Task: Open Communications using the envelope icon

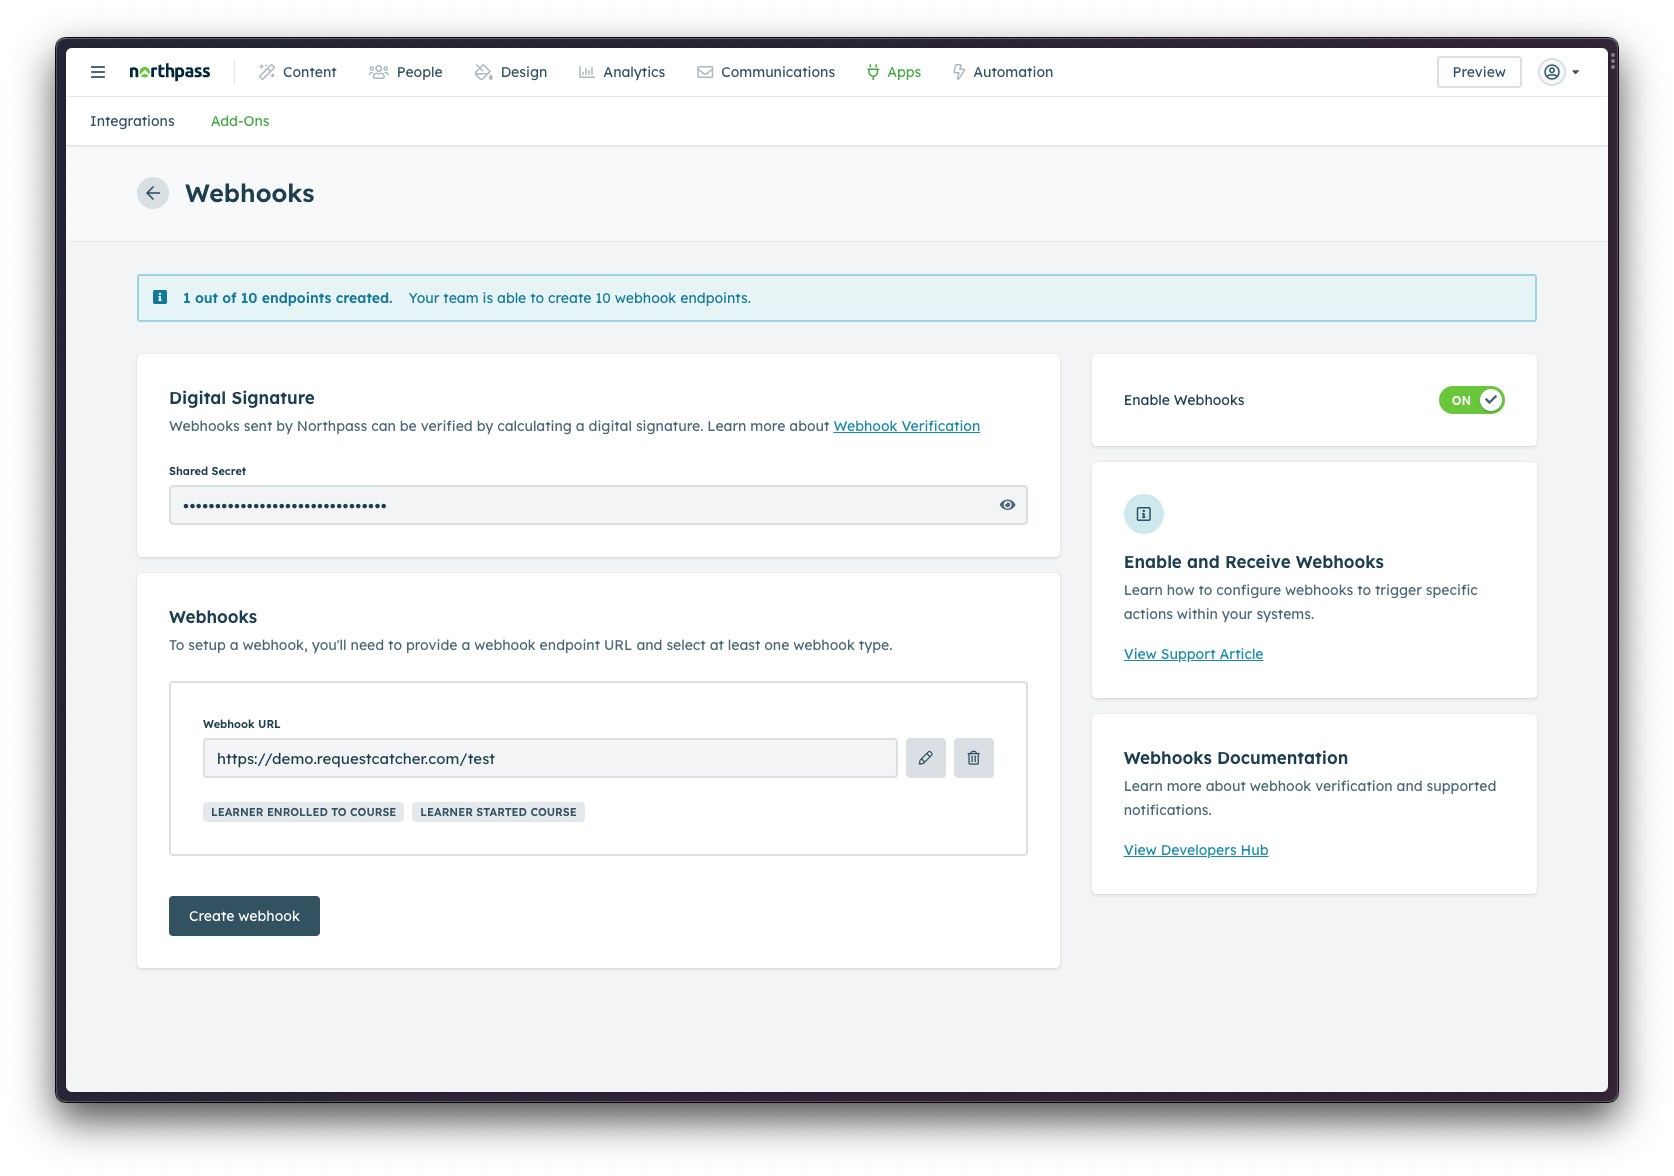Action: 704,71
